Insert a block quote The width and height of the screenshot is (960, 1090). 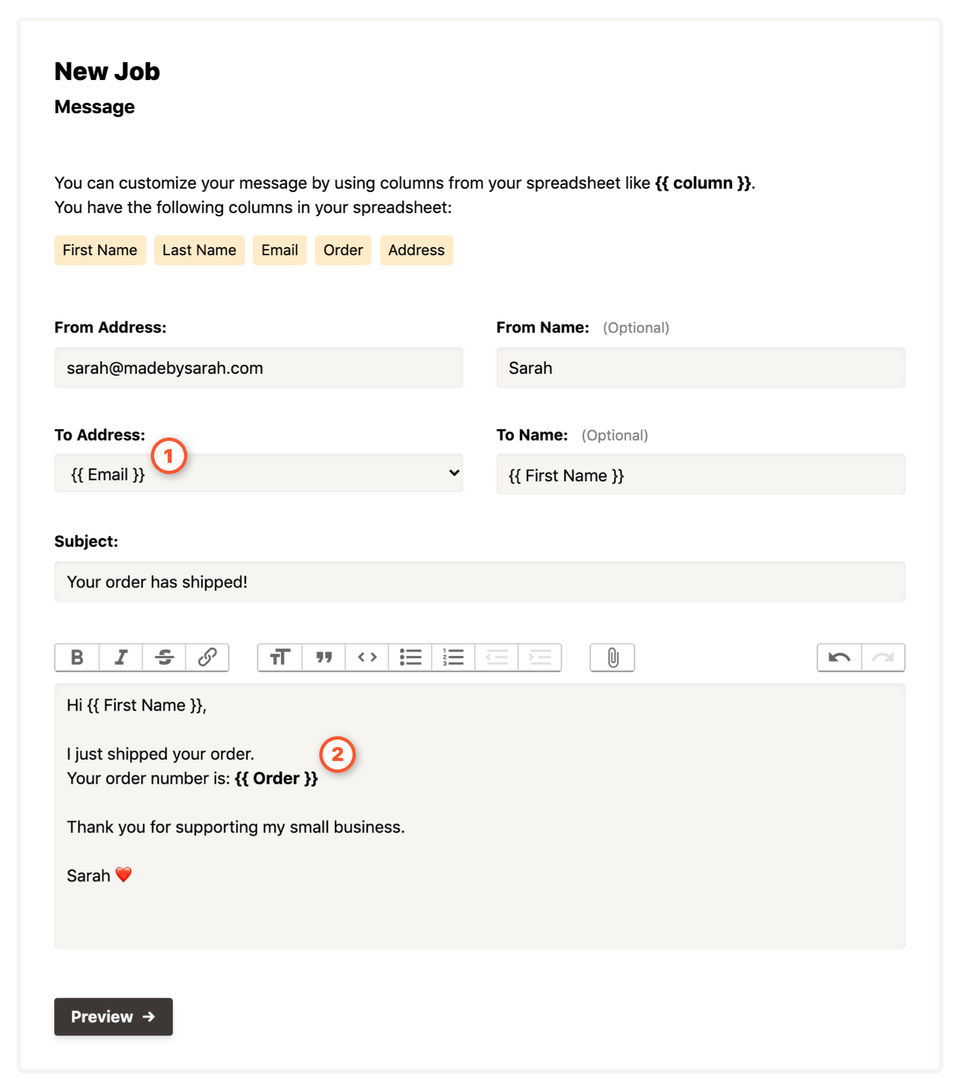(x=324, y=657)
